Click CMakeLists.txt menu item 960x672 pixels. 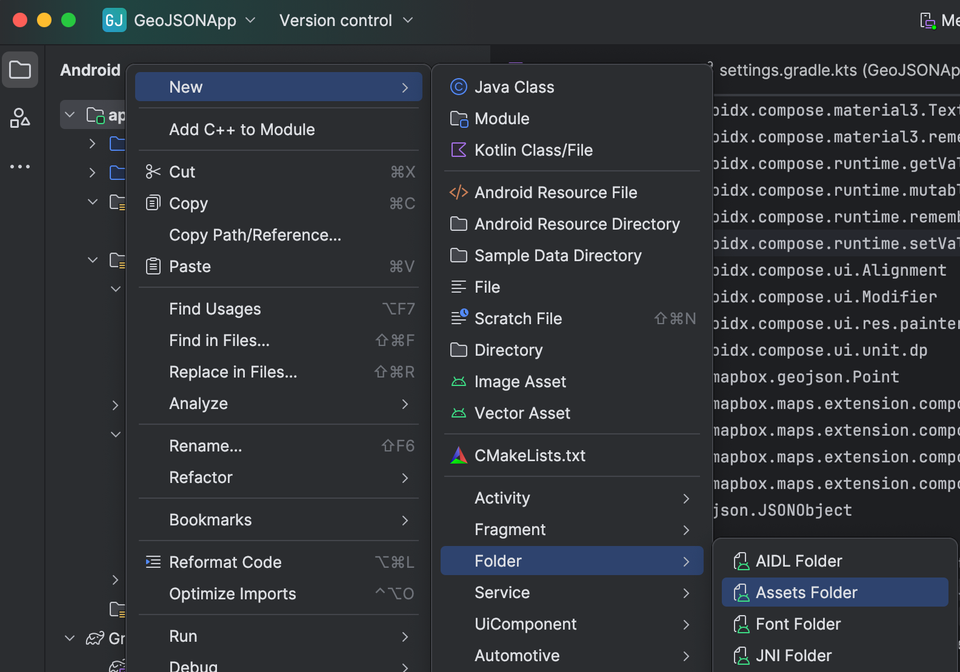click(530, 455)
